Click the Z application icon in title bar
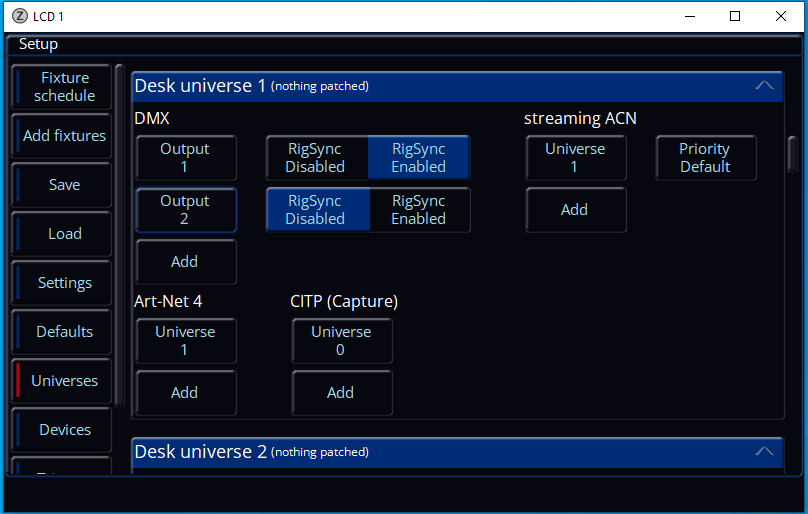 19,17
